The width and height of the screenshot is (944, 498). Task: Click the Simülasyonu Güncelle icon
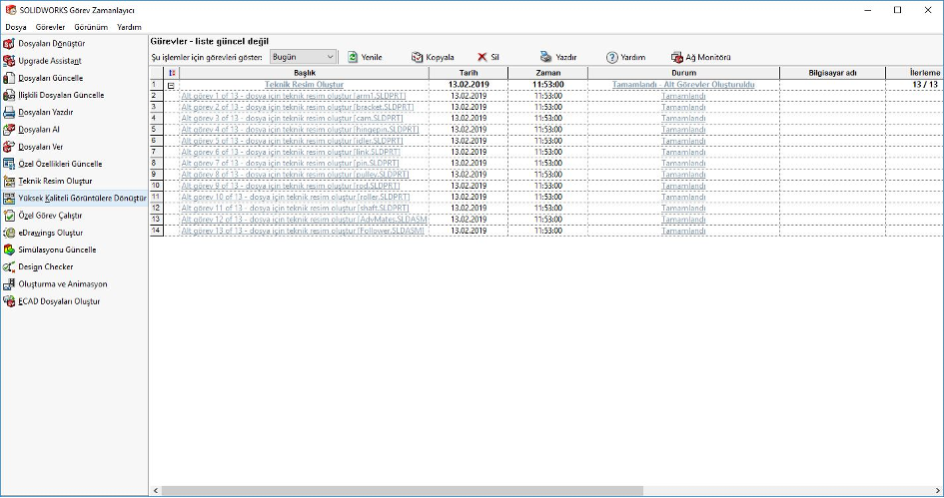9,249
